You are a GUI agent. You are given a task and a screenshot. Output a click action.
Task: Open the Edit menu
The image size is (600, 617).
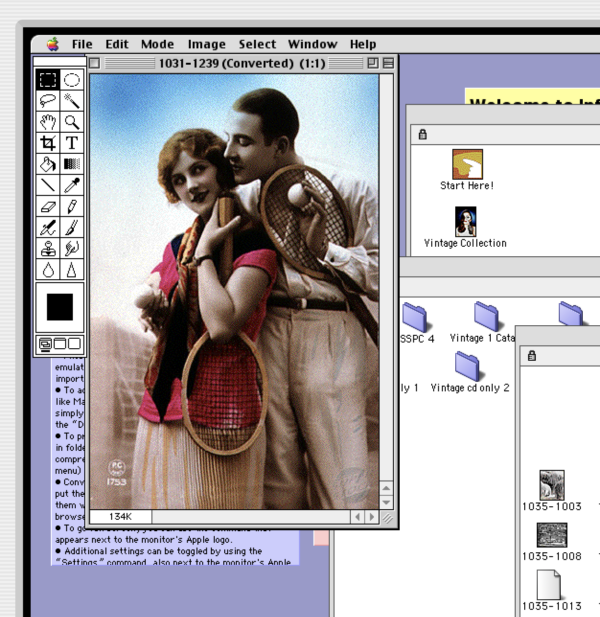116,44
